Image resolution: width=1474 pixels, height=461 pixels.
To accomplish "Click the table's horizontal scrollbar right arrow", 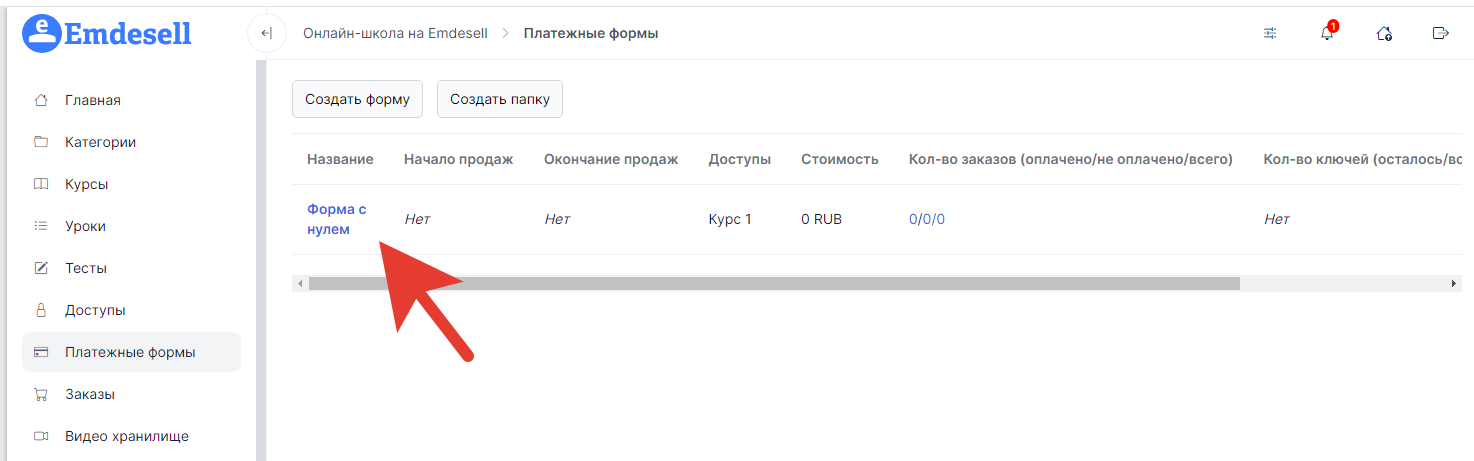I will pyautogui.click(x=1453, y=284).
